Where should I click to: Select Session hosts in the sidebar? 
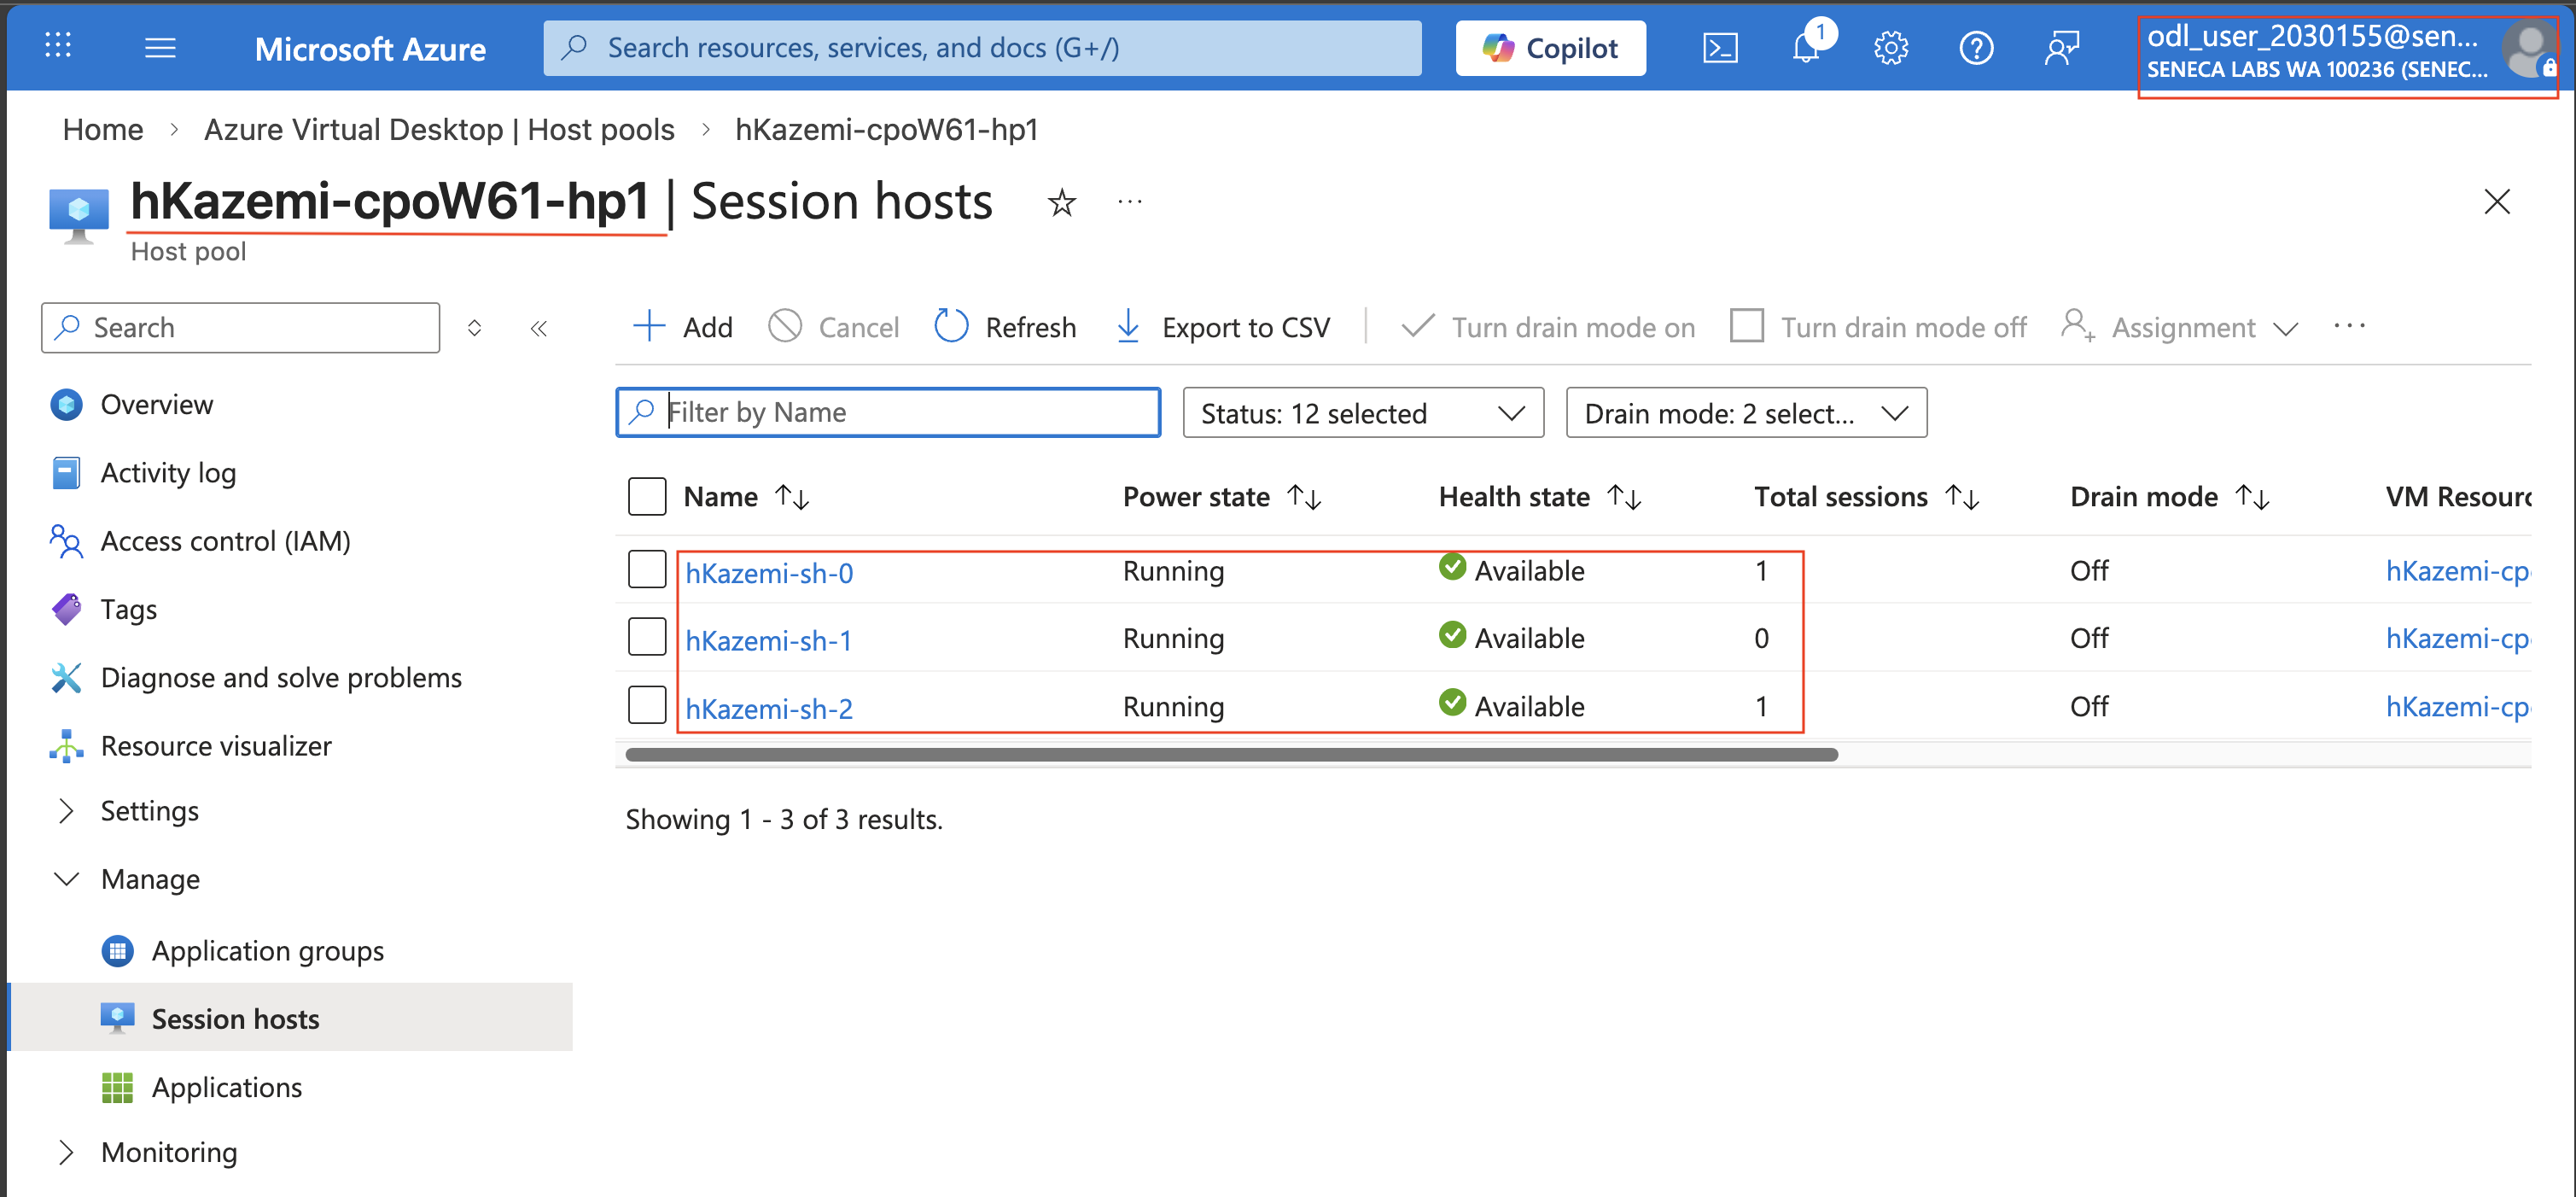[290, 1018]
